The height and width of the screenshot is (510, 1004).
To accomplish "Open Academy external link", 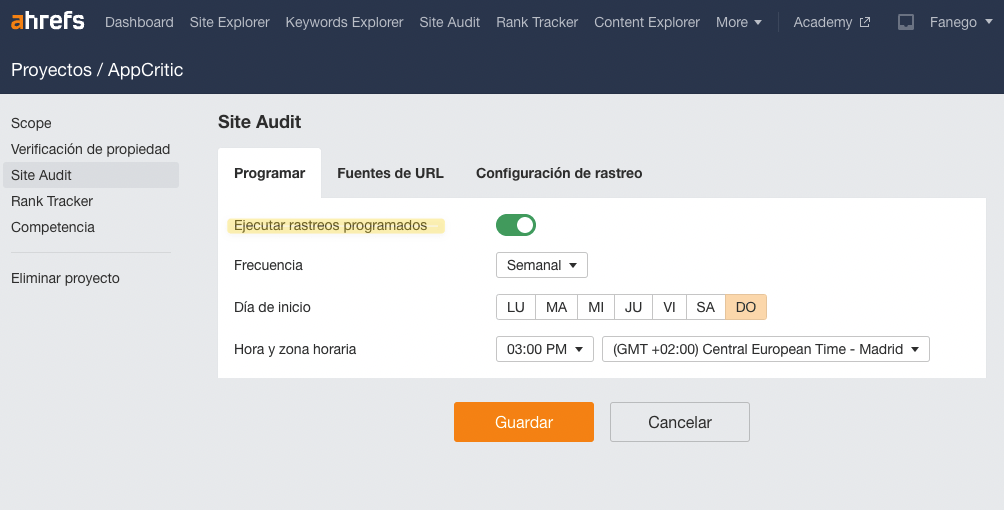I will click(831, 22).
